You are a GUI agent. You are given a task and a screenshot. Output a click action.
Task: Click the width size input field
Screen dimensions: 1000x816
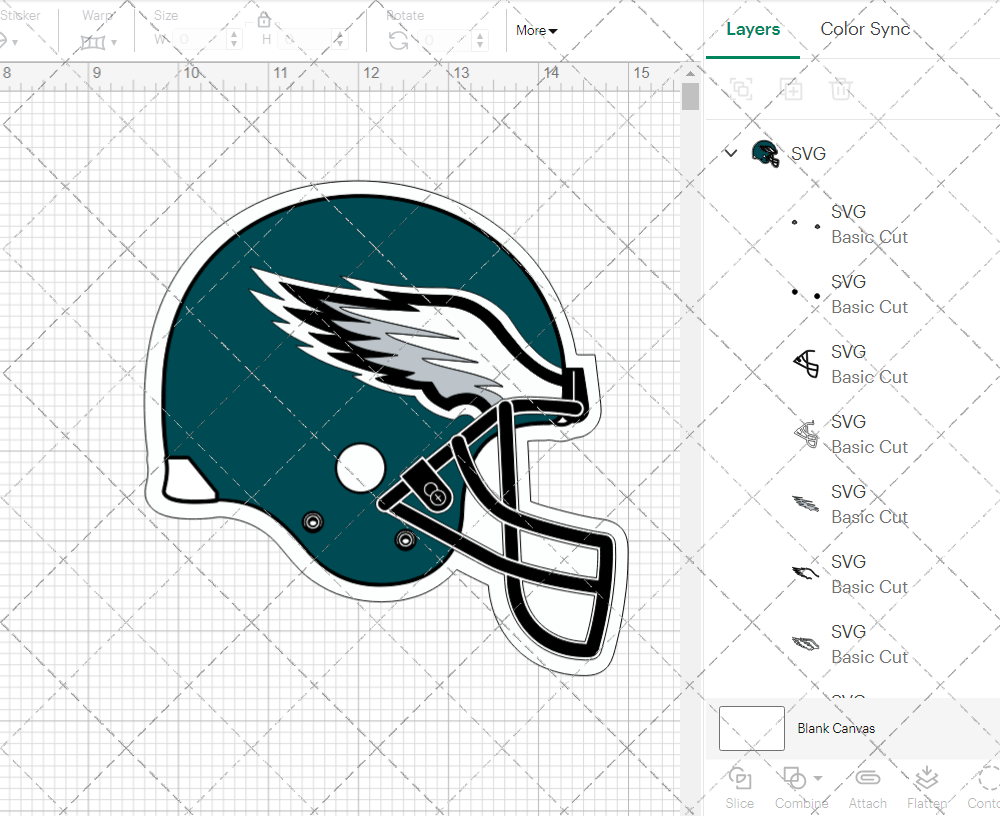[200, 40]
